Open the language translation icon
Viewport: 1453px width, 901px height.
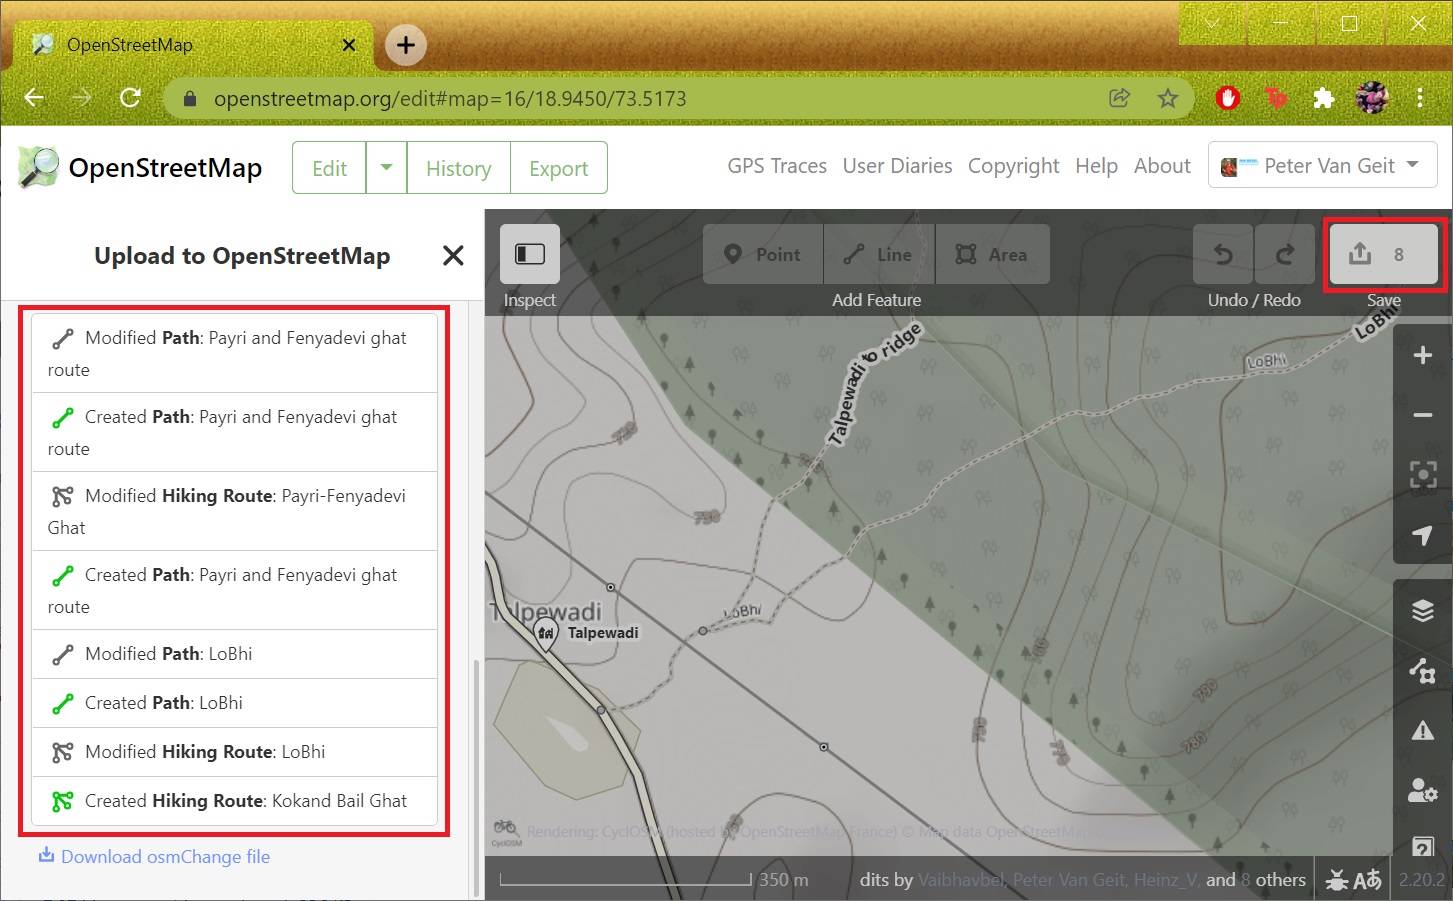click(1368, 880)
